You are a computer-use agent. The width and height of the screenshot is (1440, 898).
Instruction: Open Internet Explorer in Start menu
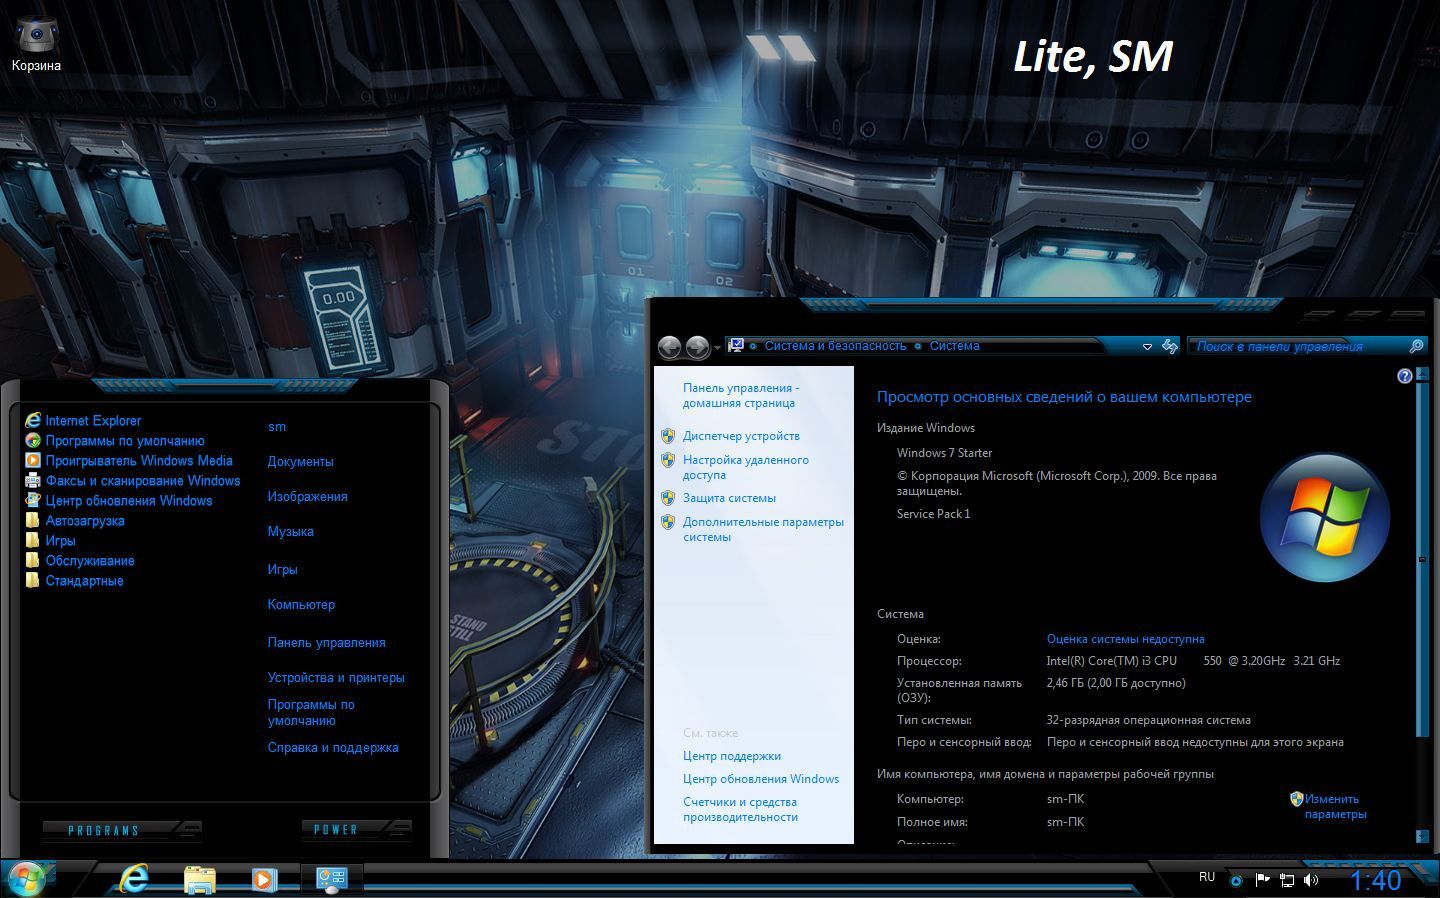click(93, 421)
